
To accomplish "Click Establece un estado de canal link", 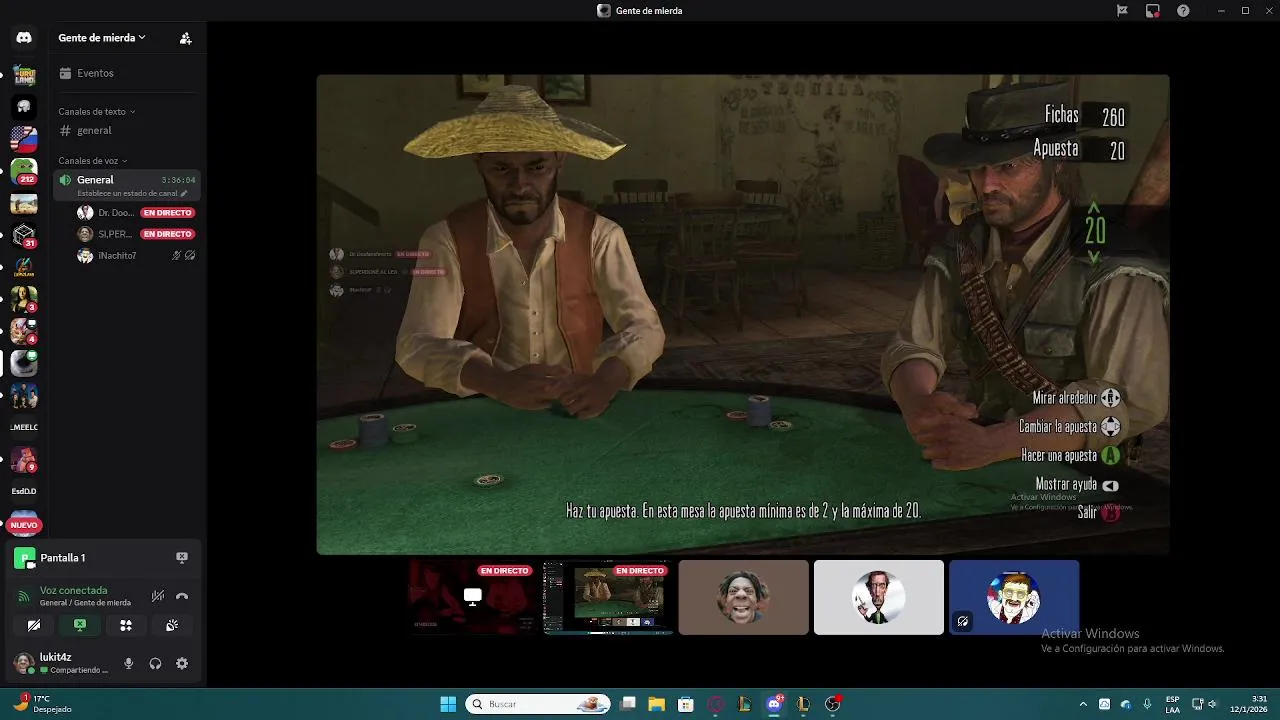I will pyautogui.click(x=132, y=193).
